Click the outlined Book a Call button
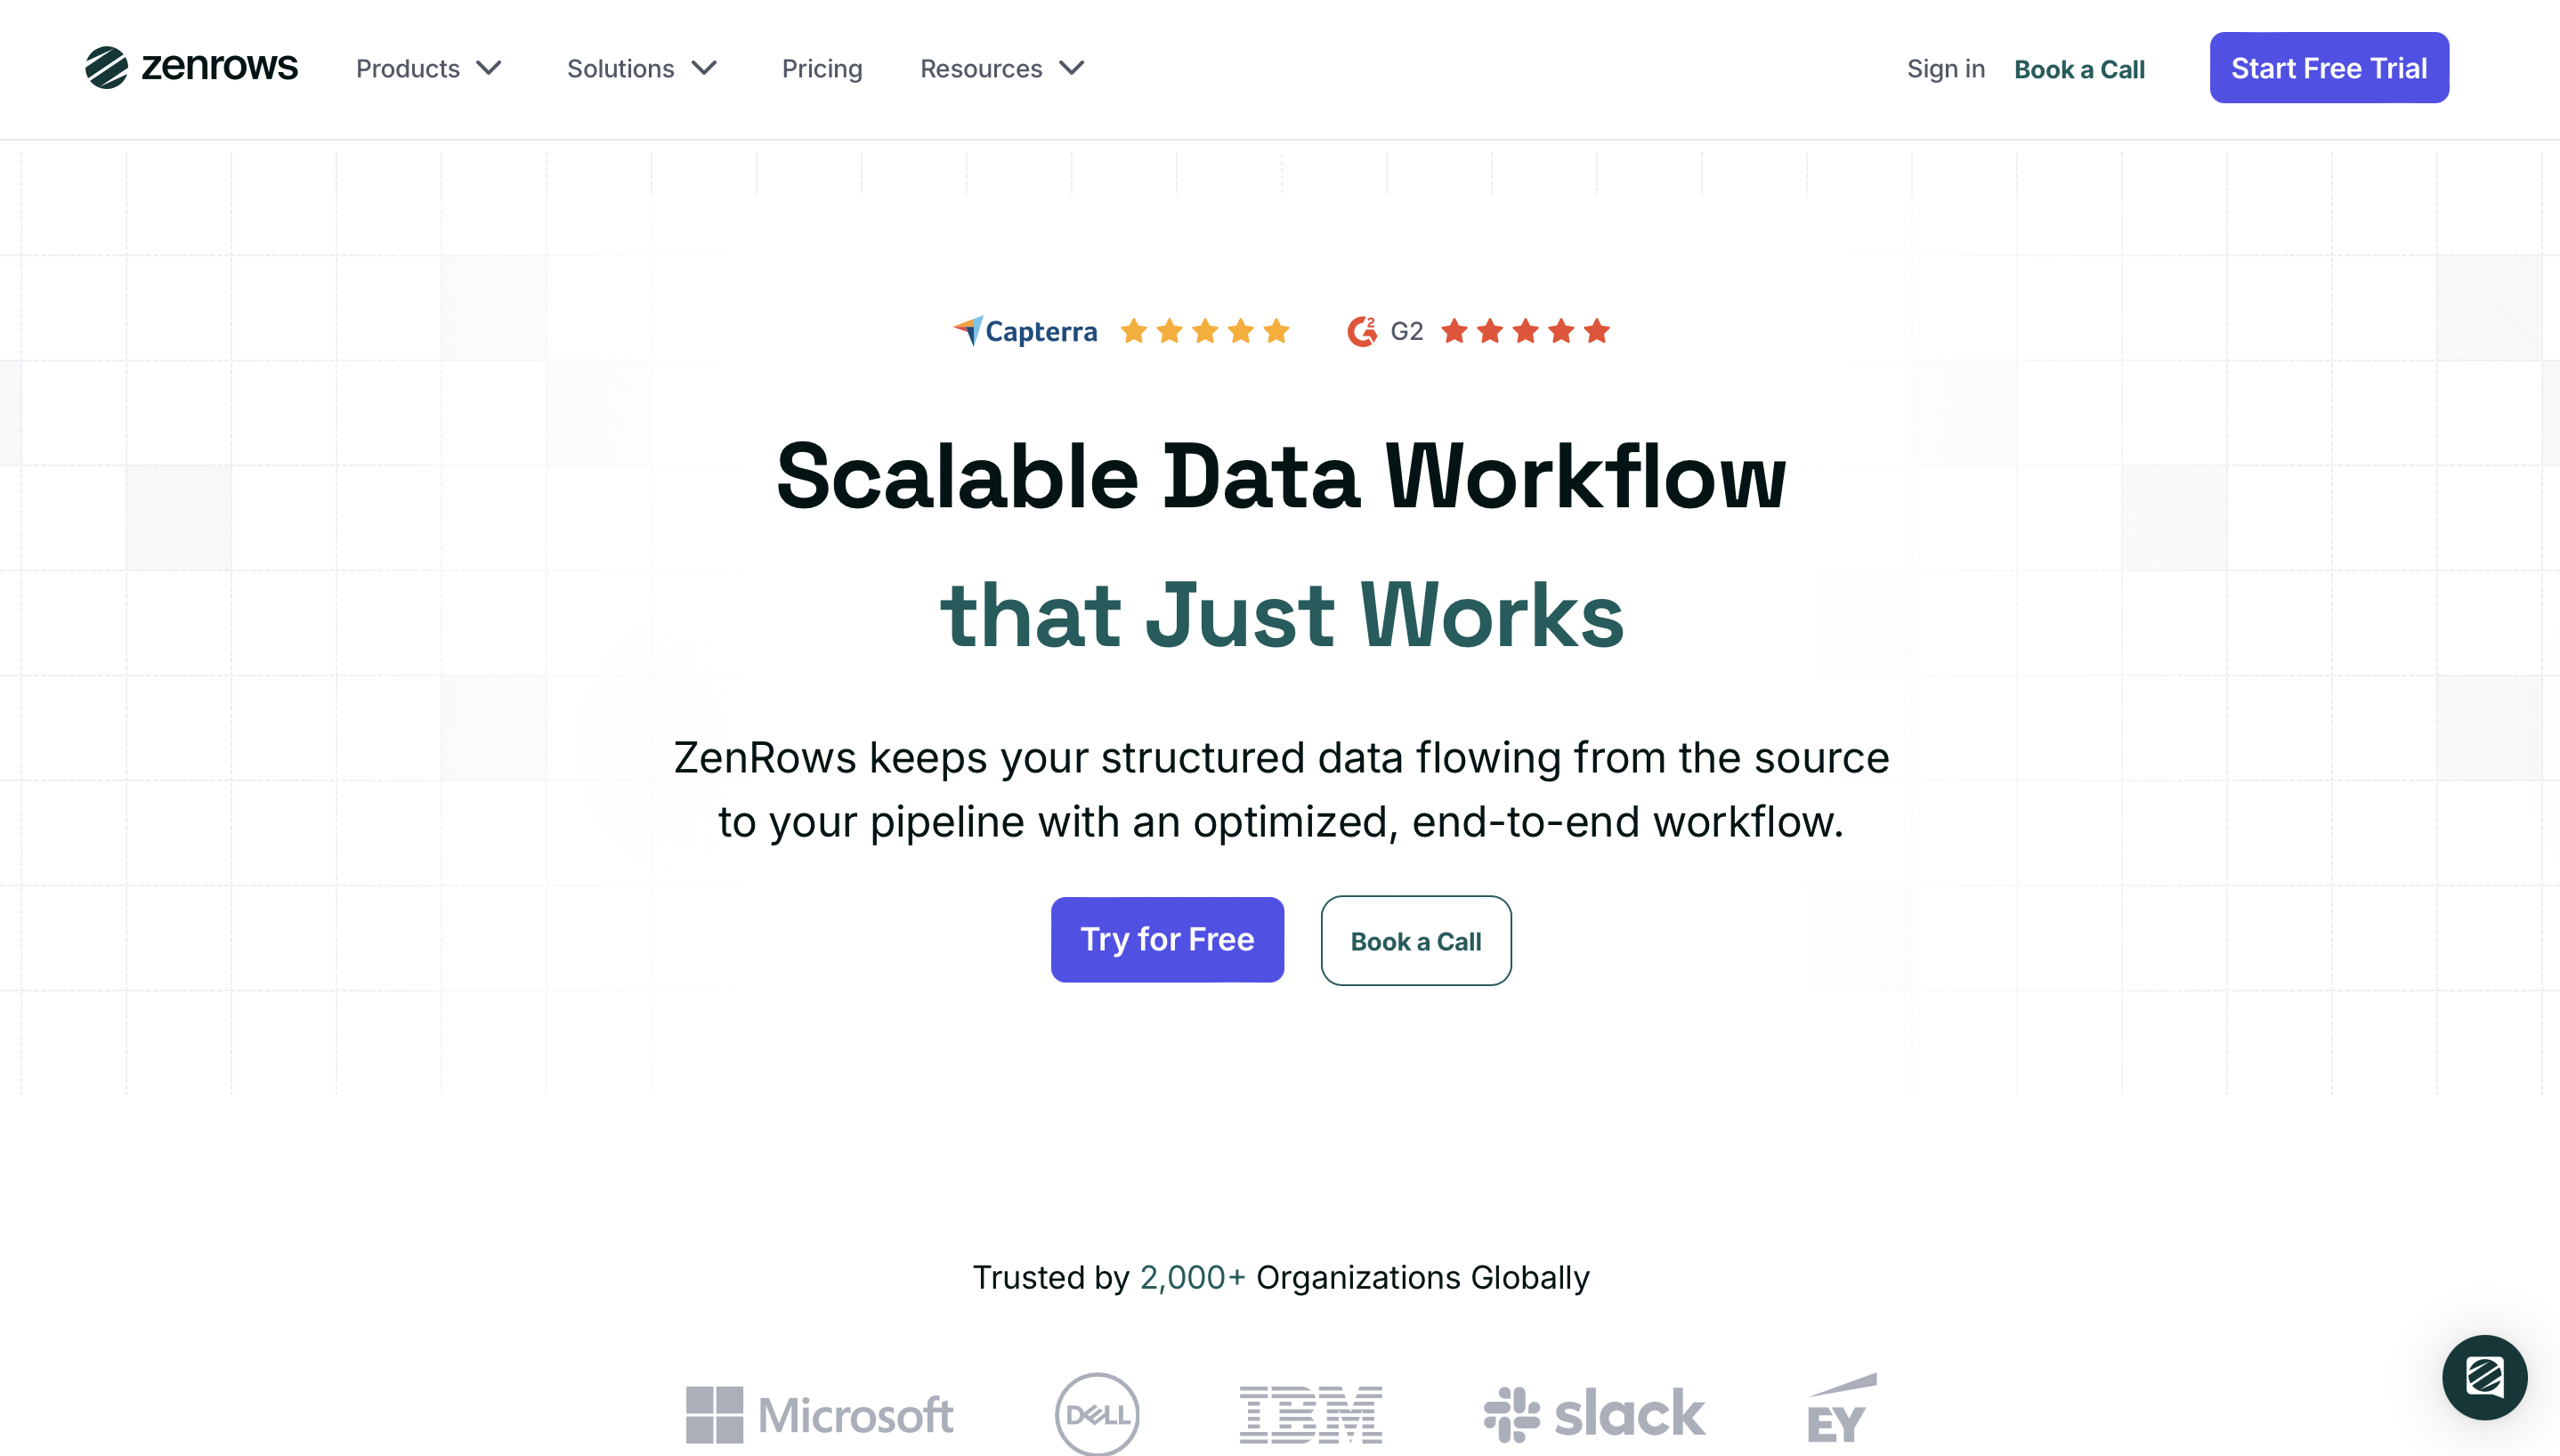This screenshot has height=1456, width=2560. pyautogui.click(x=1416, y=940)
